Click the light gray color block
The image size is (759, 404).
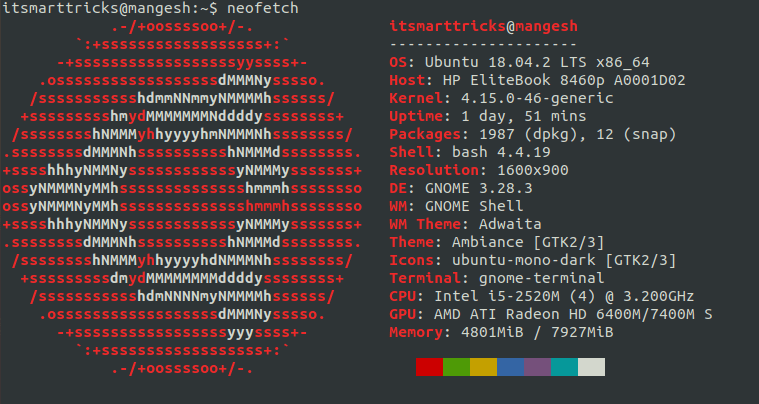[591, 367]
